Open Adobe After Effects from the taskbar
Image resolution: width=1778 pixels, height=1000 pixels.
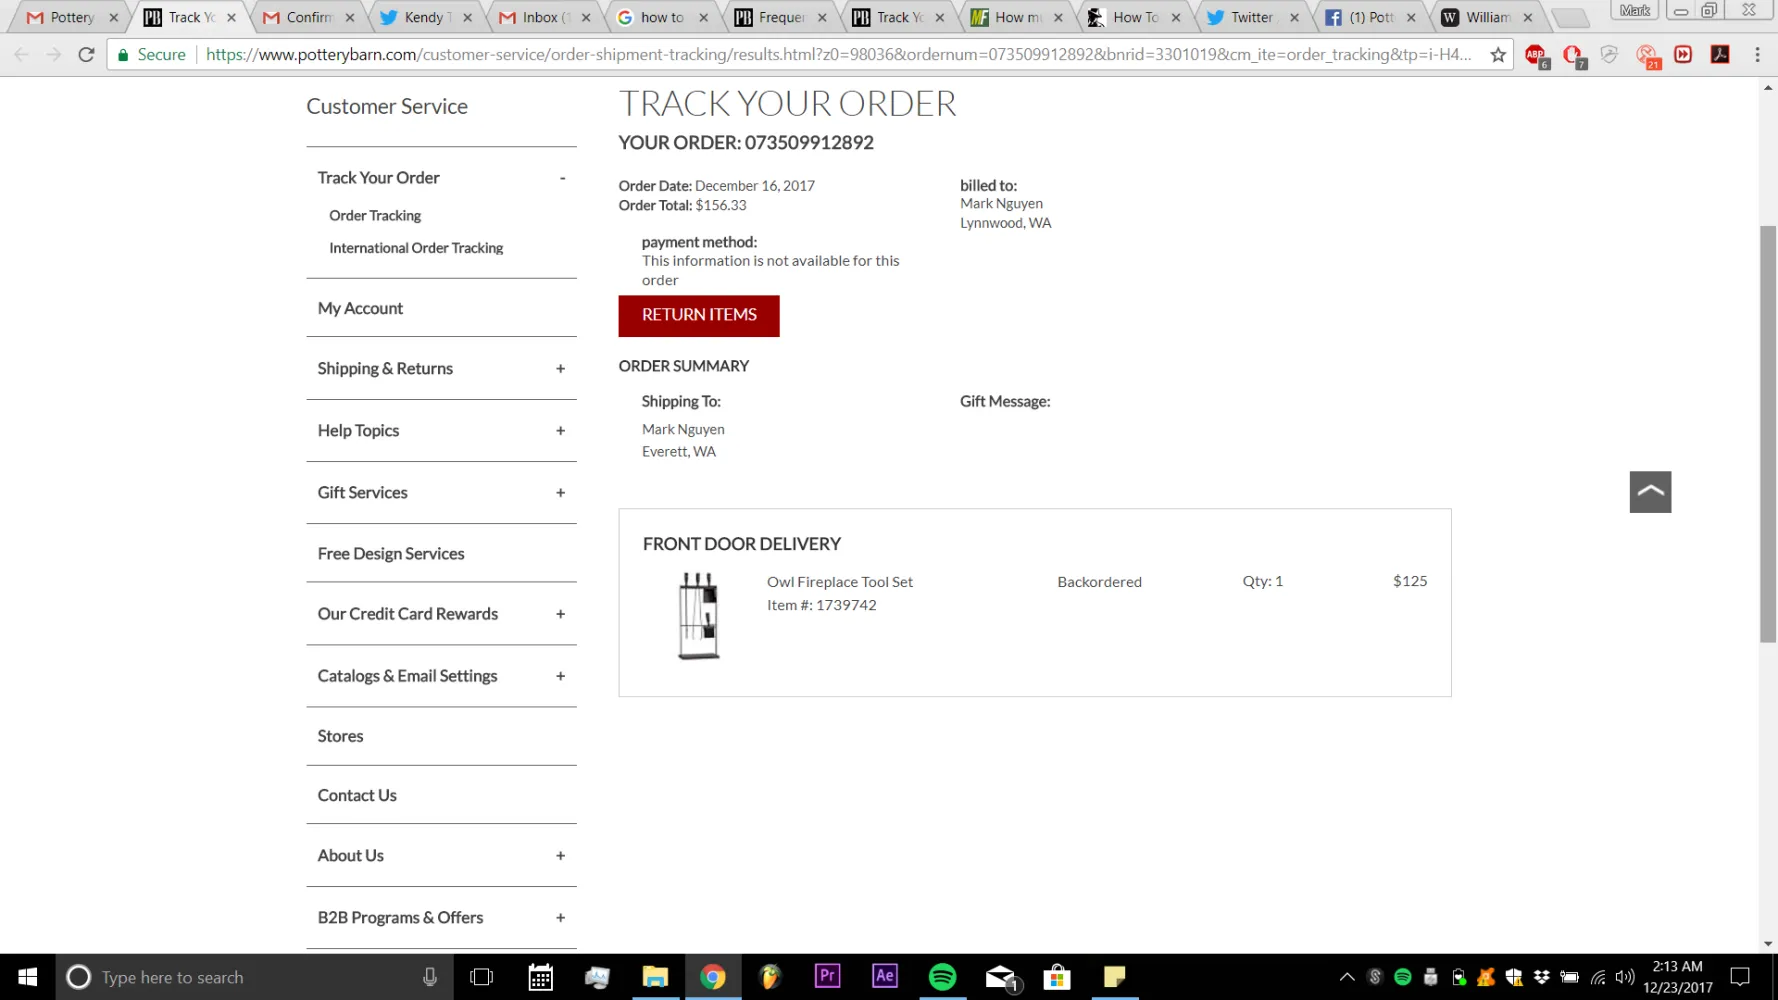coord(885,977)
